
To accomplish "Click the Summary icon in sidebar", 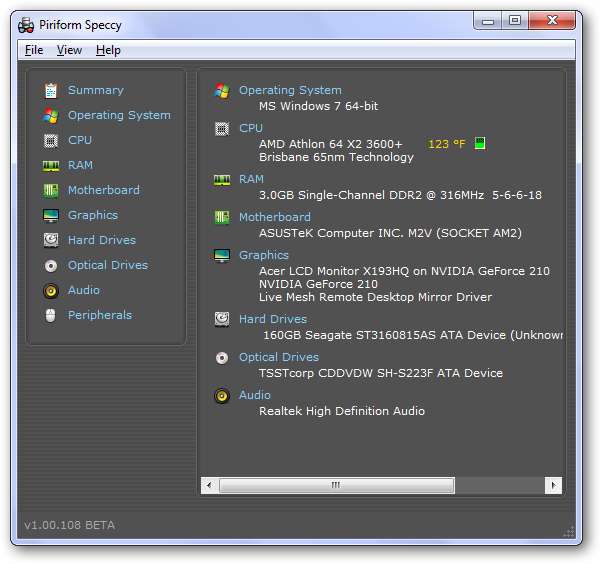I will click(x=50, y=90).
